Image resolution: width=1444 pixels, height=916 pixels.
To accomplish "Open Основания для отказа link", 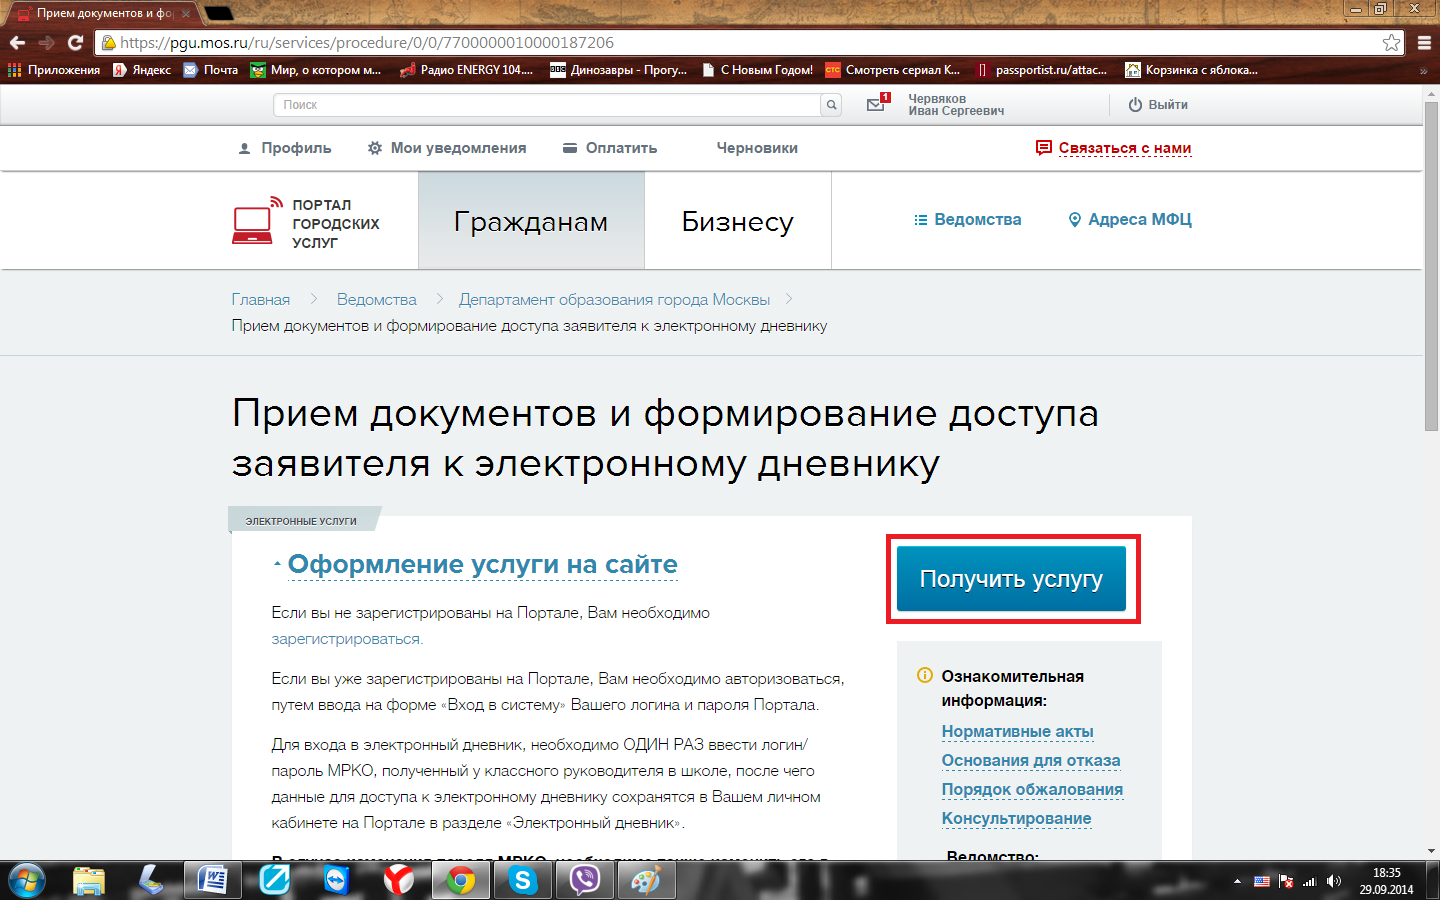I will click(x=1033, y=762).
